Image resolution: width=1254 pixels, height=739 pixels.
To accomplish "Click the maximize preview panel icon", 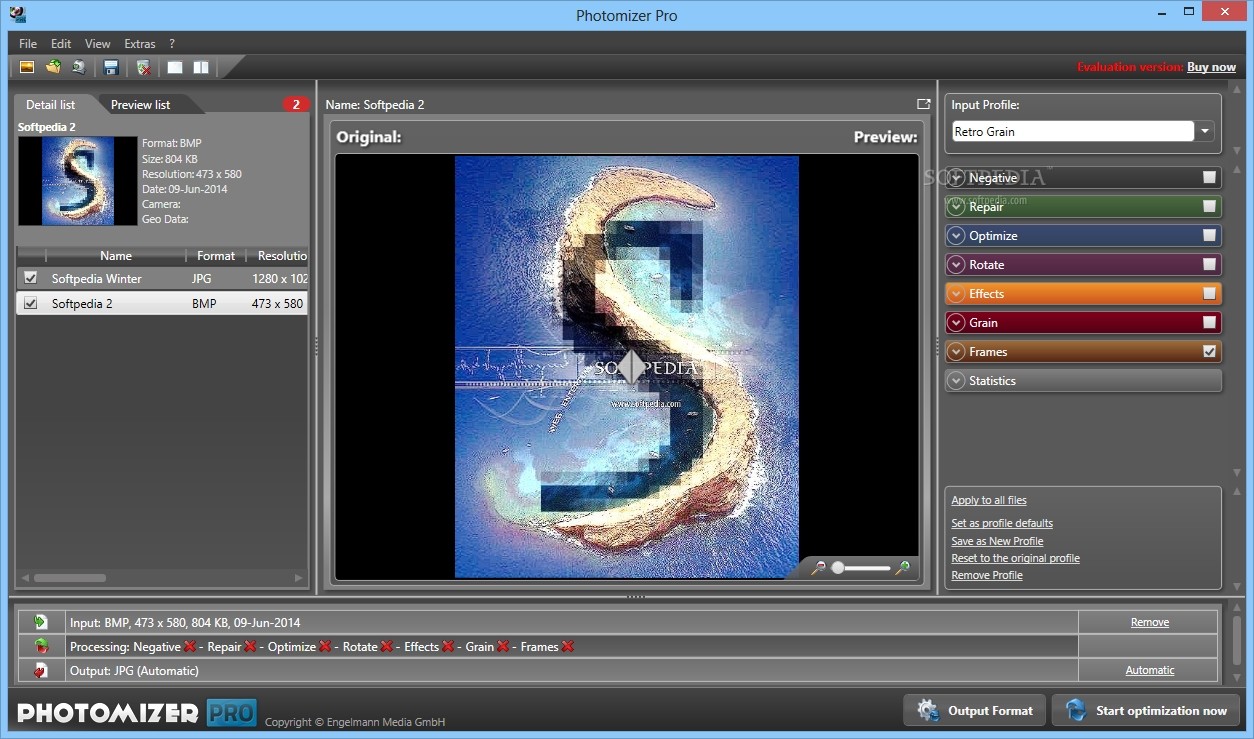I will 923,104.
